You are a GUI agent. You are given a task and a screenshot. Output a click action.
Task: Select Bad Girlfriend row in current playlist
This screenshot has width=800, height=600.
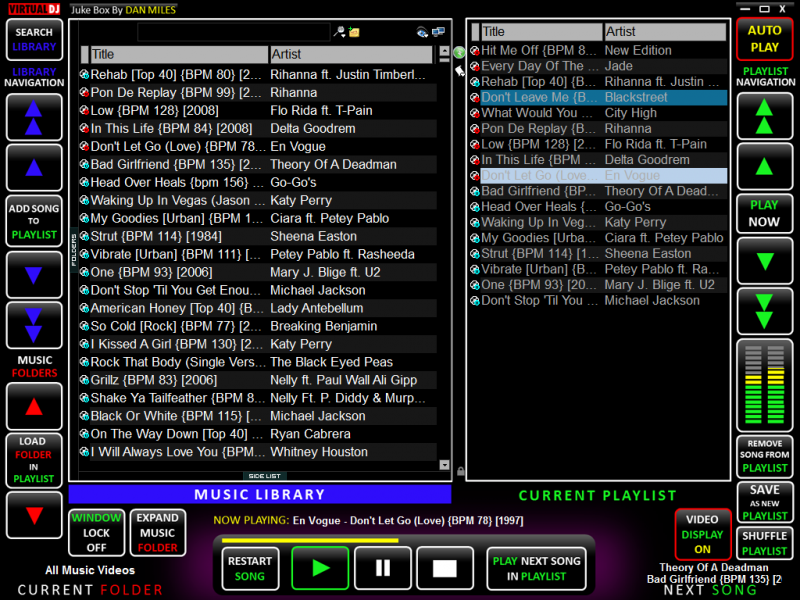click(x=599, y=191)
